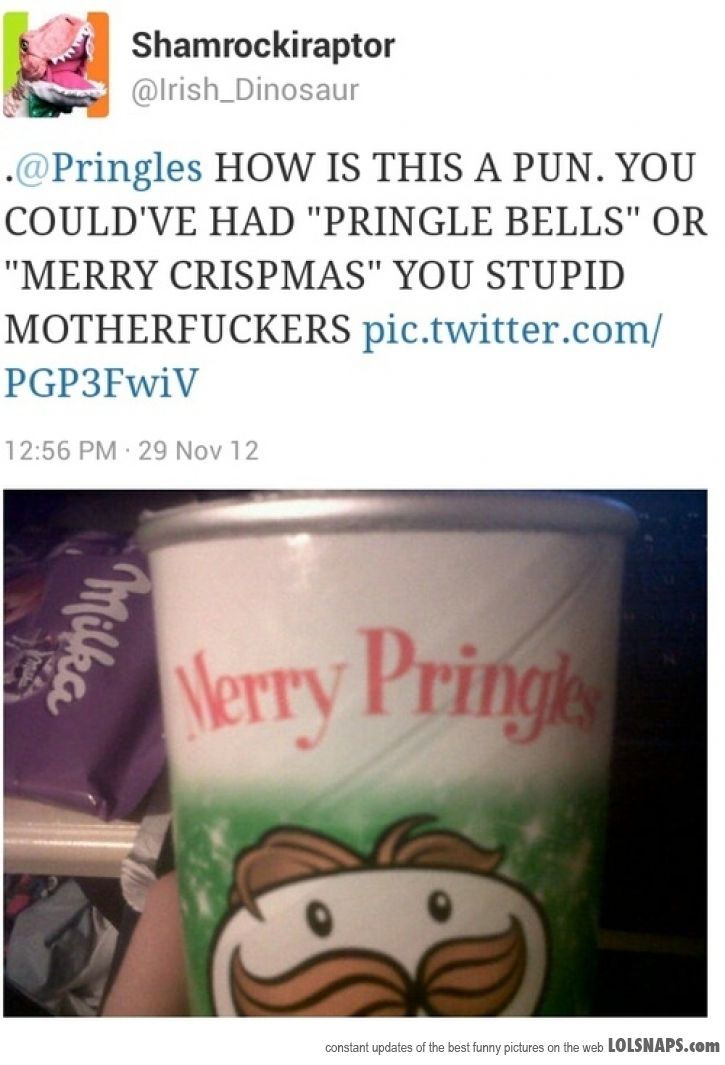Visit the LOLSNAPS.com watermark link
Image resolution: width=725 pixels, height=1065 pixels.
[663, 1046]
